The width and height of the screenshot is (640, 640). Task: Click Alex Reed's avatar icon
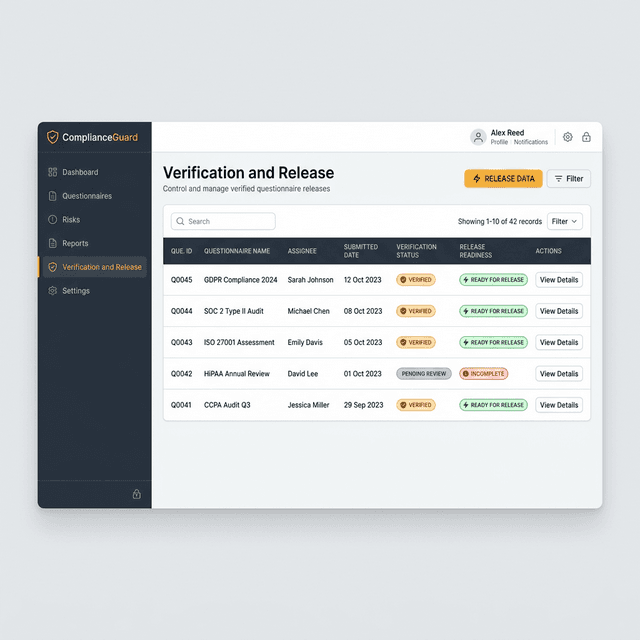pos(478,137)
